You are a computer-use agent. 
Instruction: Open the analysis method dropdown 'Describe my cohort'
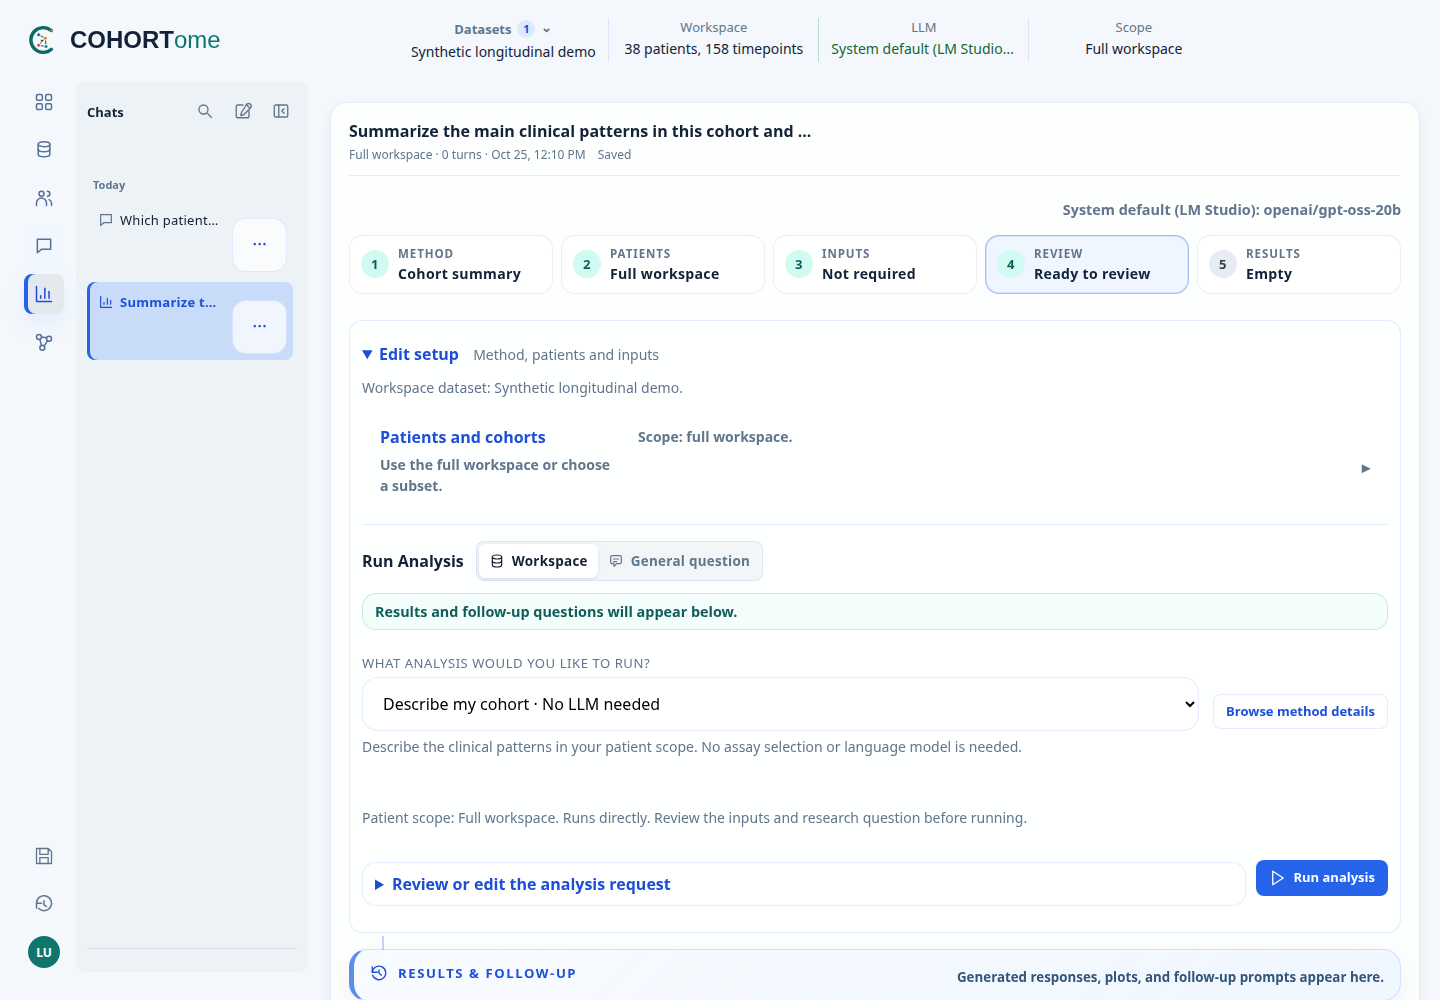click(780, 704)
